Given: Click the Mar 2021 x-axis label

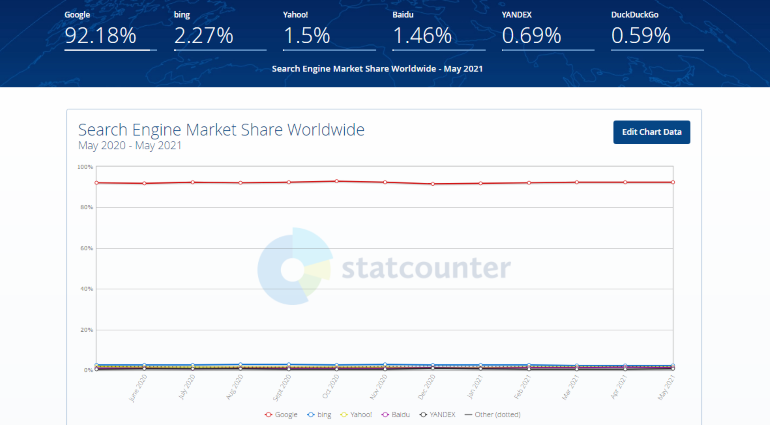Looking at the screenshot, I should 571,387.
